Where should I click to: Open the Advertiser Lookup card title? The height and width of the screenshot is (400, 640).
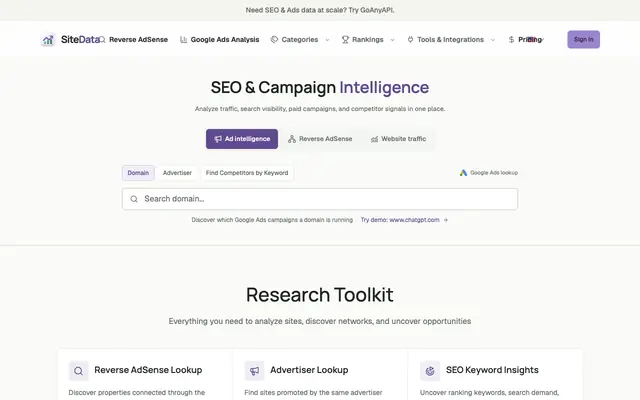[309, 370]
